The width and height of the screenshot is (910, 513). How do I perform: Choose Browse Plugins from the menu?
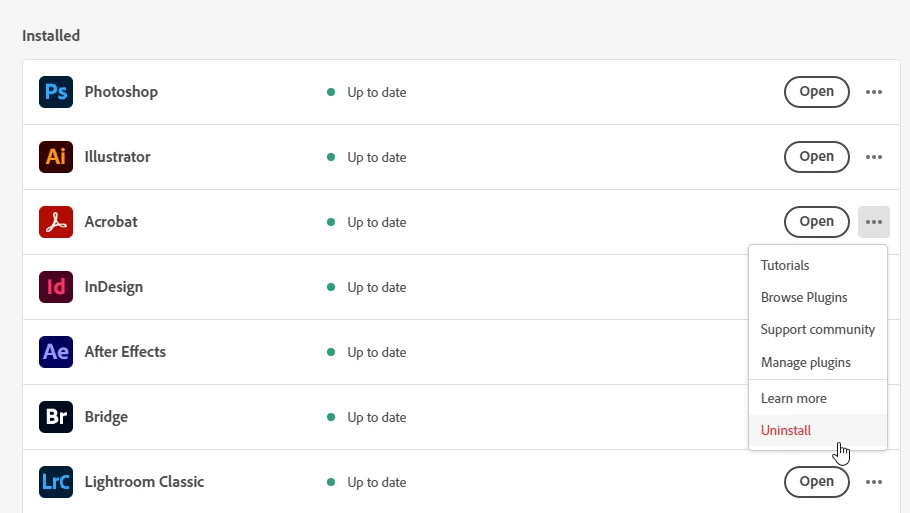click(818, 297)
